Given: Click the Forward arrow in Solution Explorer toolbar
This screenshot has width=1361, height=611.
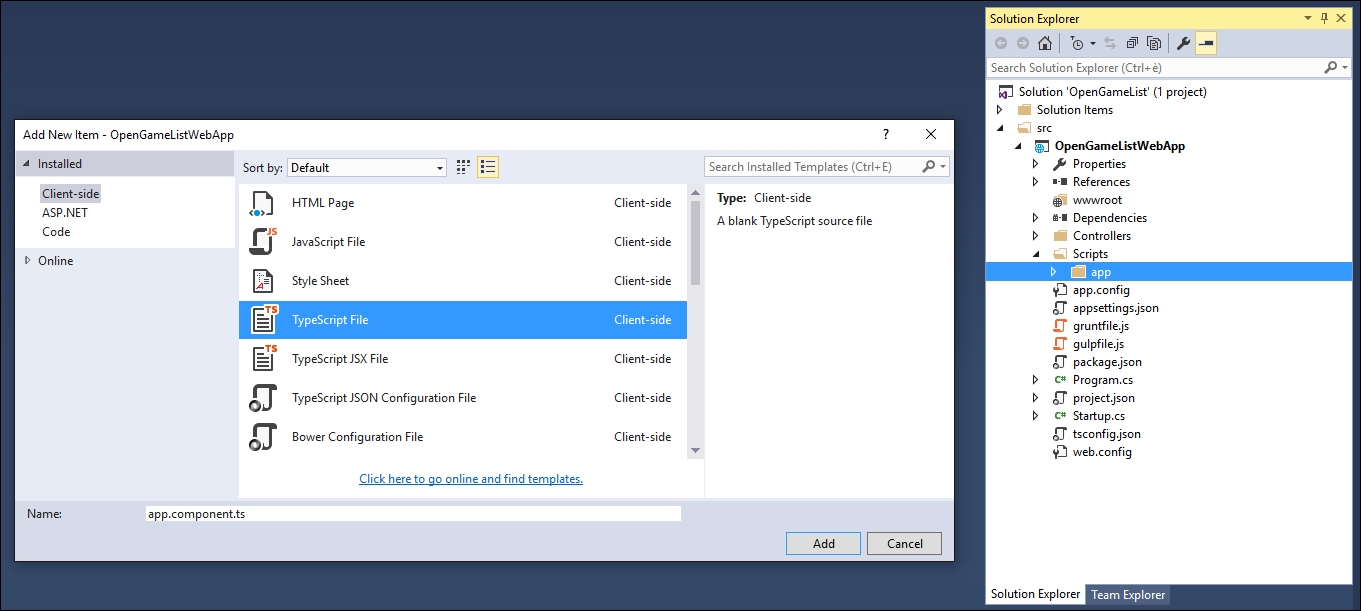Looking at the screenshot, I should [1023, 43].
